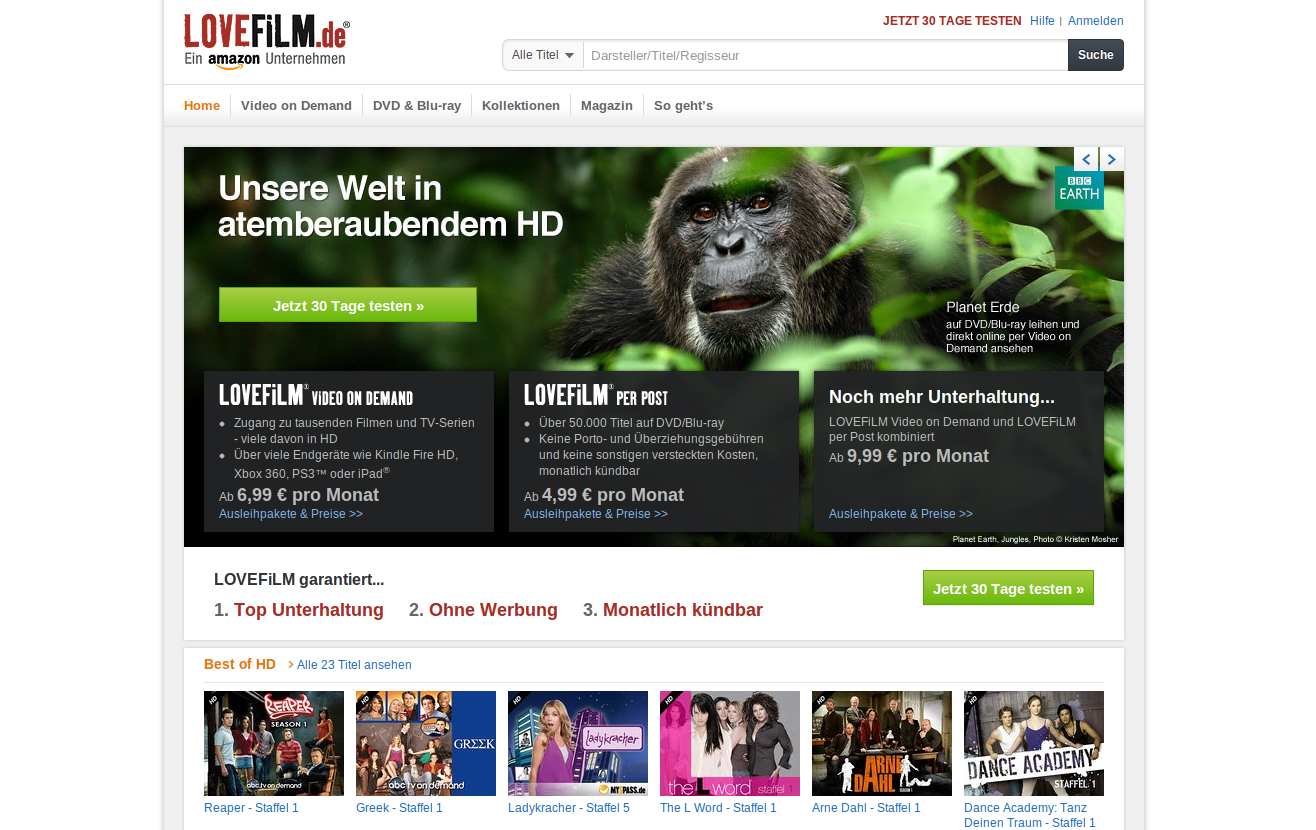The height and width of the screenshot is (830, 1316).
Task: Click Reaper - Staffel 1 title link
Action: (251, 808)
